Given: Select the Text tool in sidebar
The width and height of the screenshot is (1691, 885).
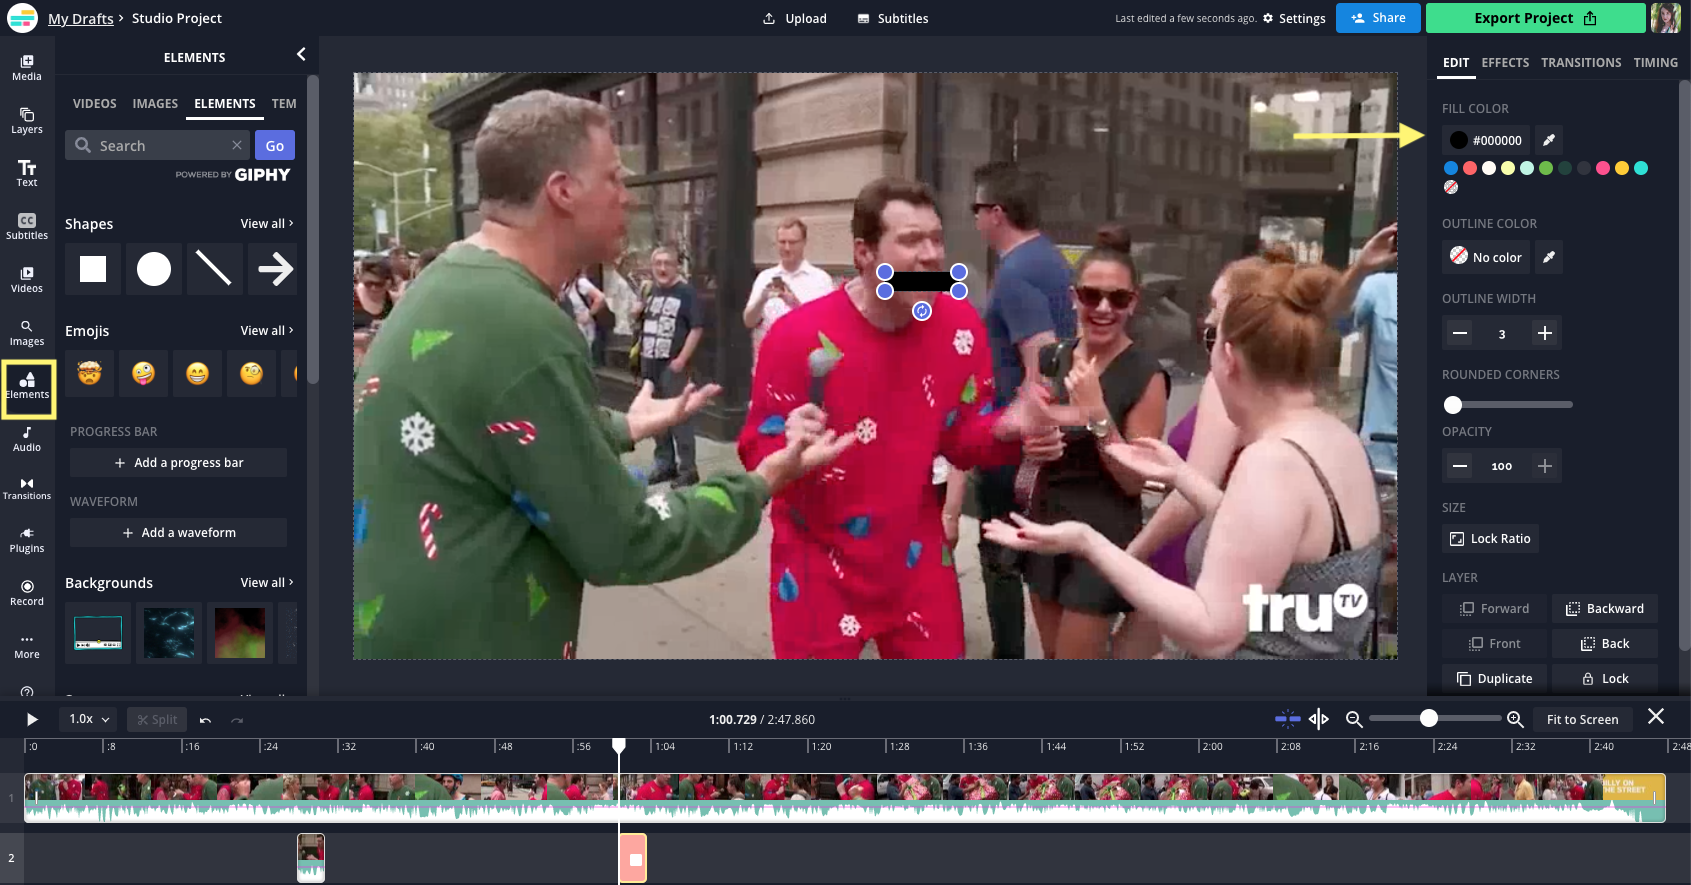Looking at the screenshot, I should coord(27,173).
